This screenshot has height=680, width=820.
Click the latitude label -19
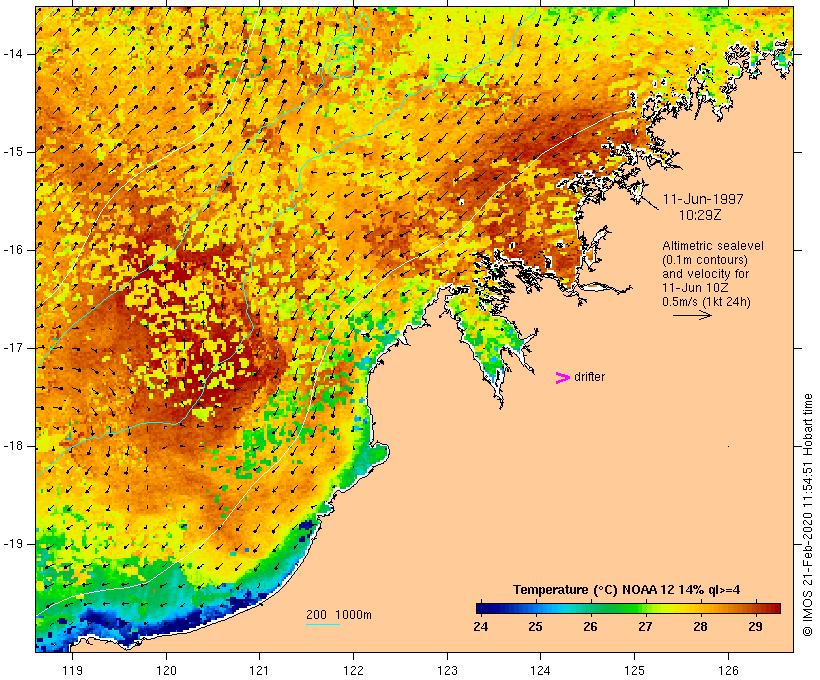click(14, 544)
